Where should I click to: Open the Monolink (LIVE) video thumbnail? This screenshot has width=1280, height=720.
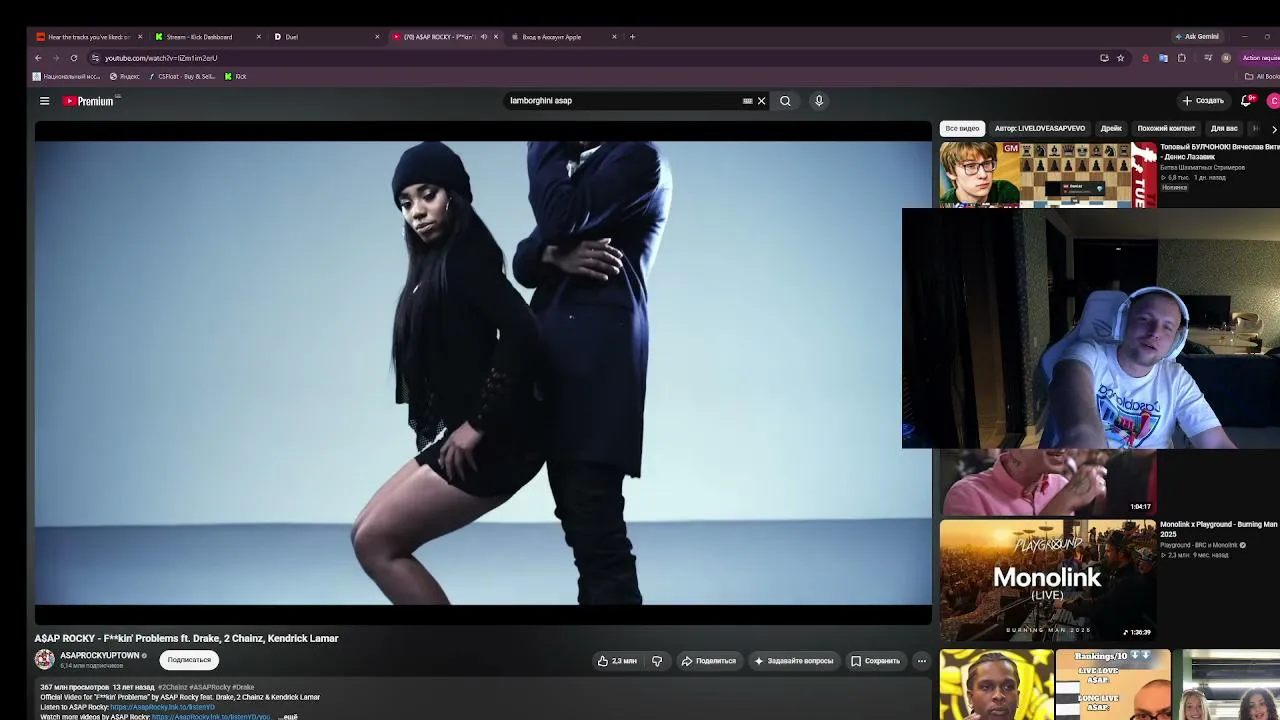pyautogui.click(x=1047, y=580)
